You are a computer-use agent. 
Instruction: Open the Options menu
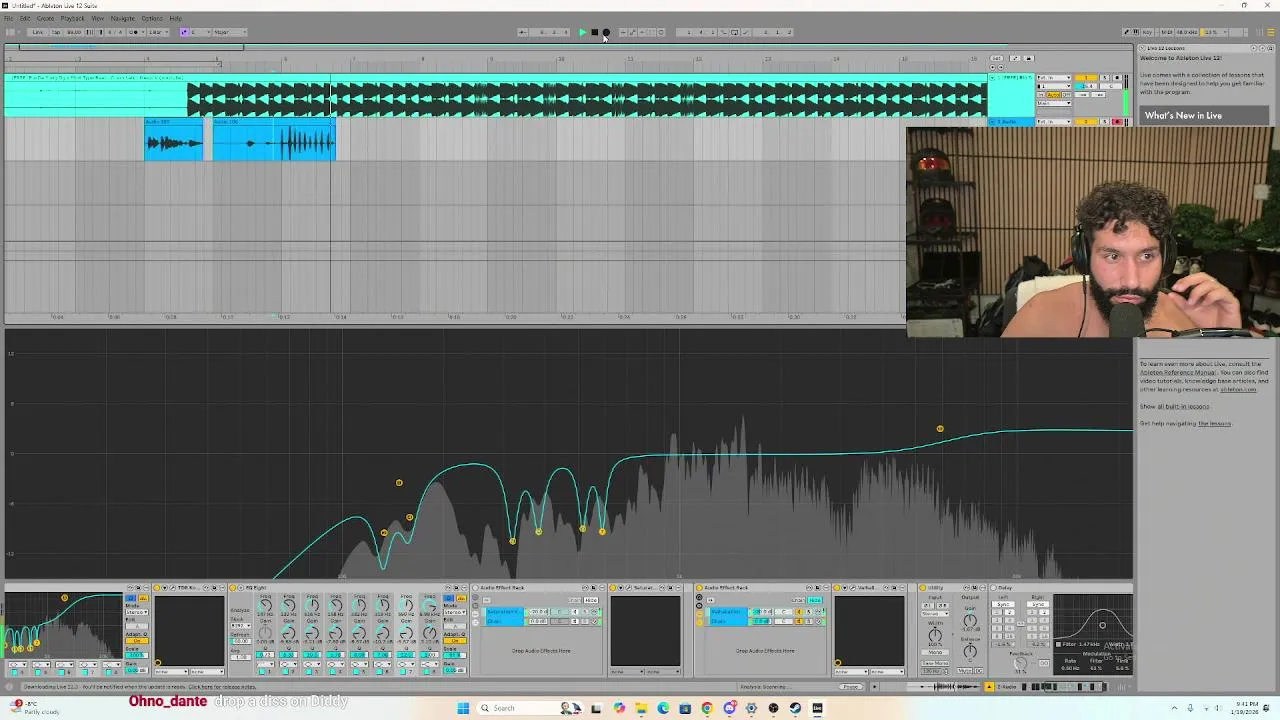[151, 18]
